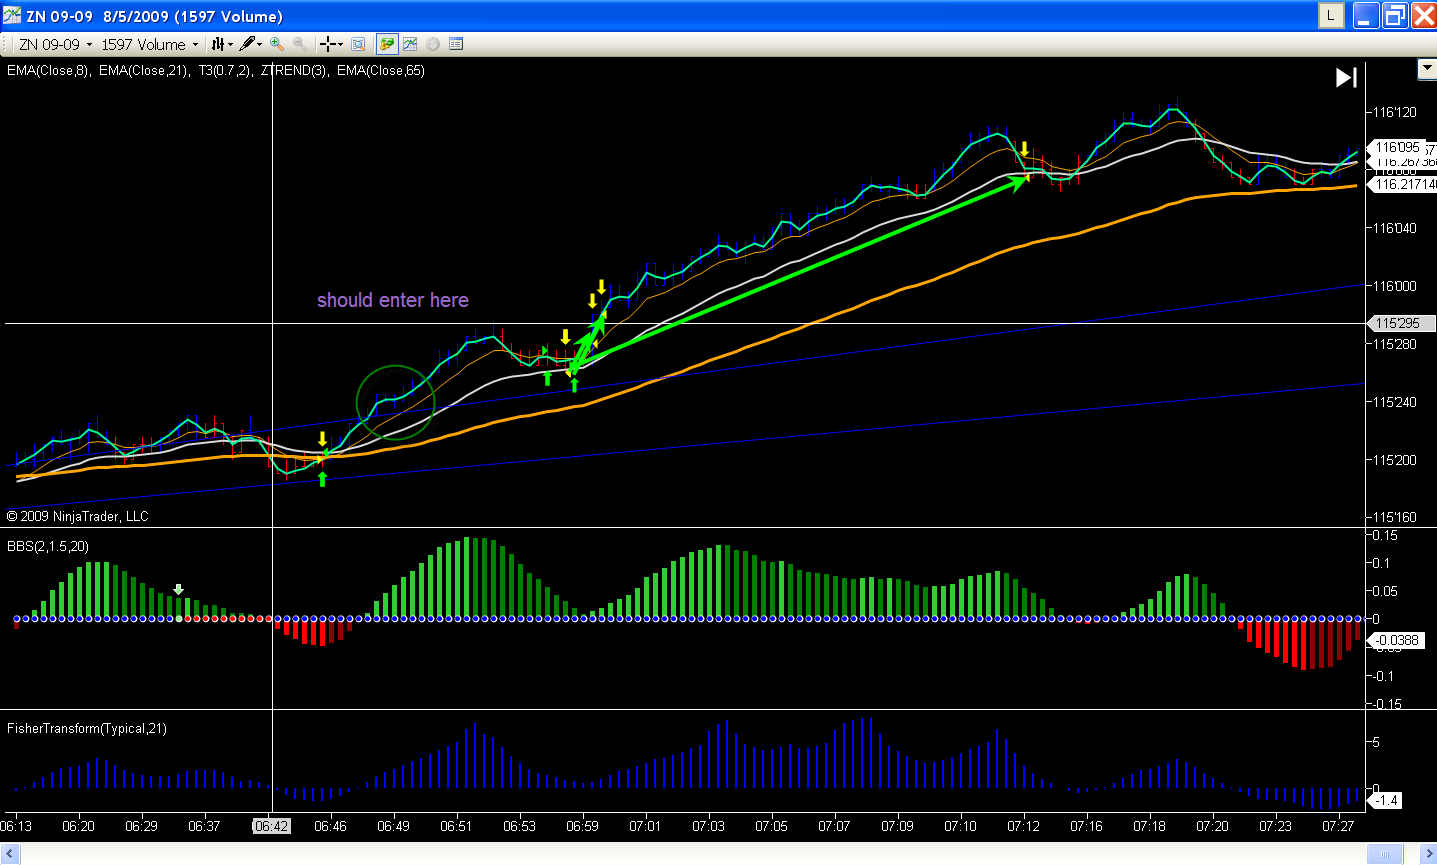Click the 07:12 time axis label

click(1023, 826)
